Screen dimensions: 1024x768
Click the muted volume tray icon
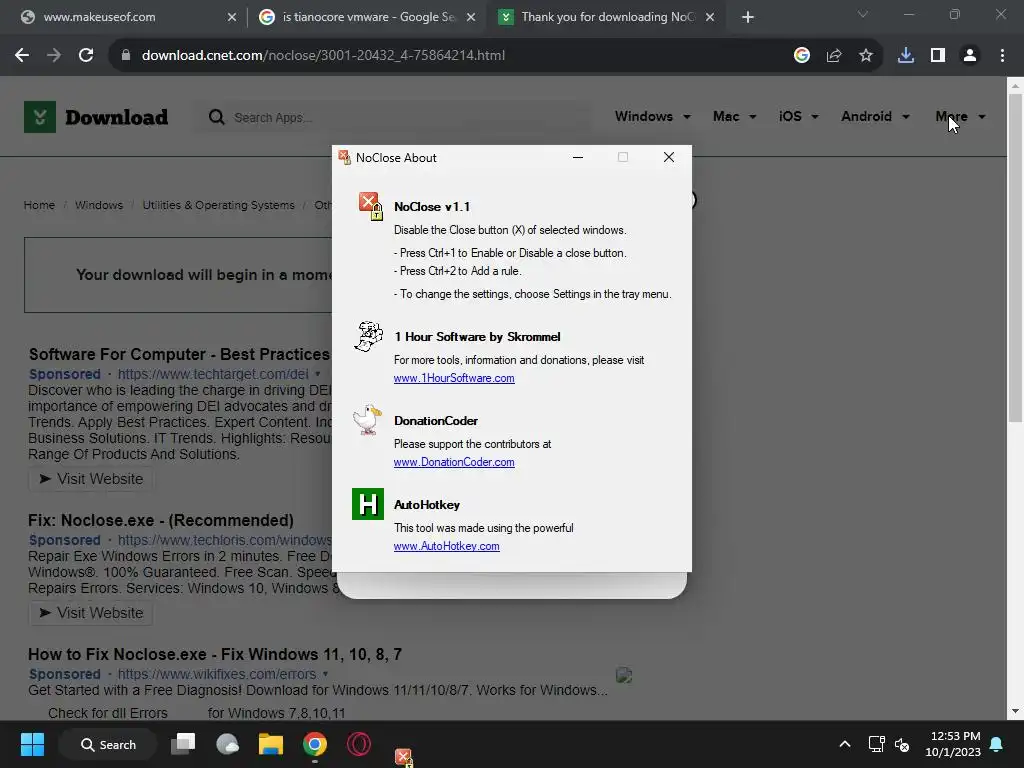click(x=902, y=744)
